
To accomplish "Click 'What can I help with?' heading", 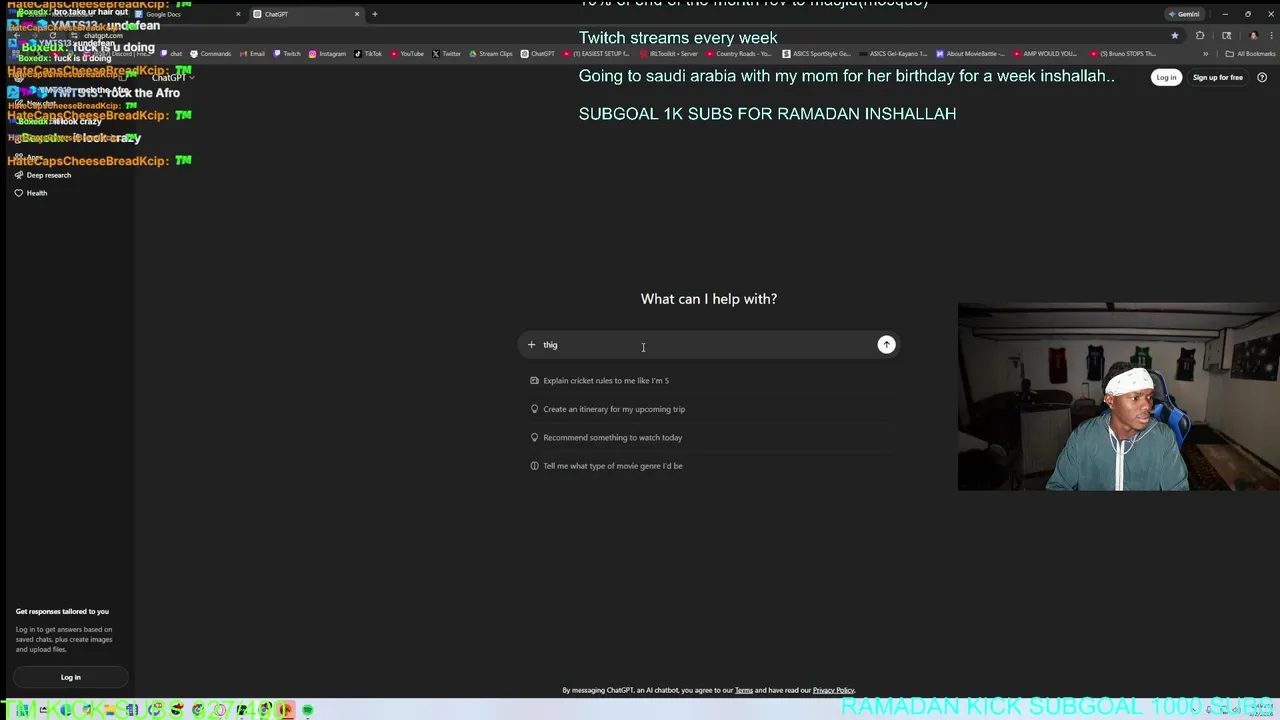I will point(708,299).
